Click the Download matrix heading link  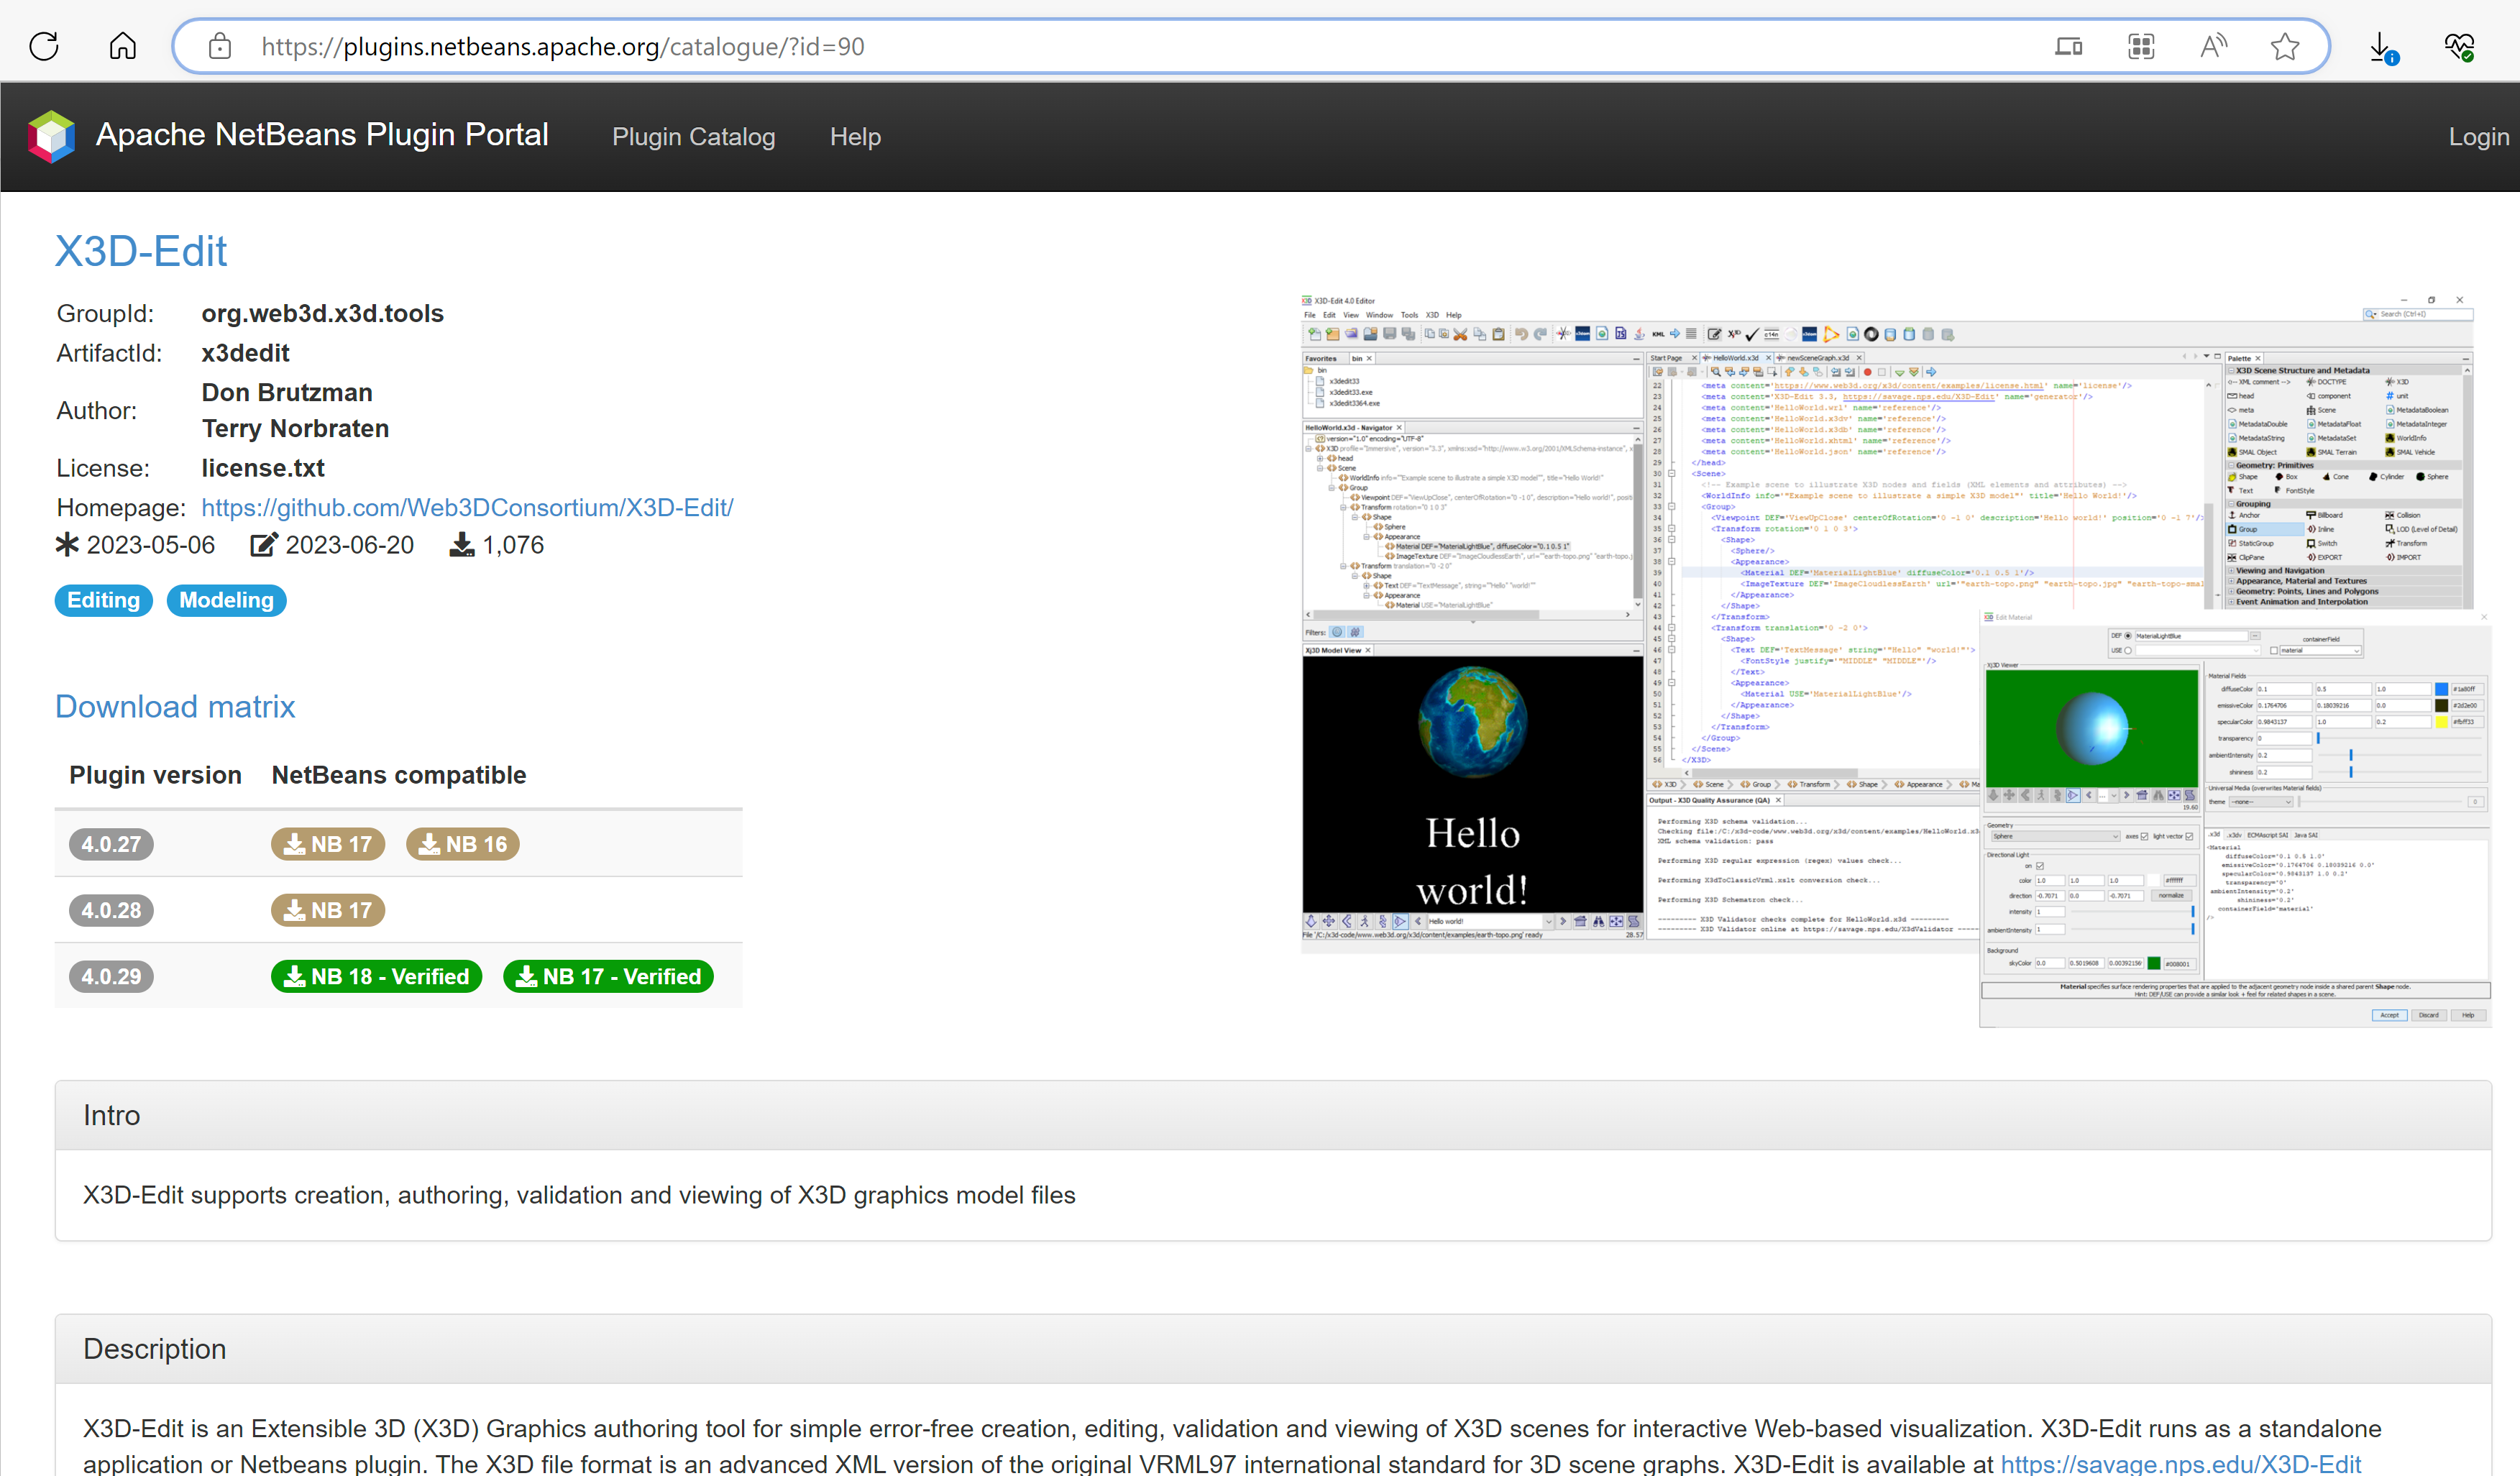coord(175,707)
